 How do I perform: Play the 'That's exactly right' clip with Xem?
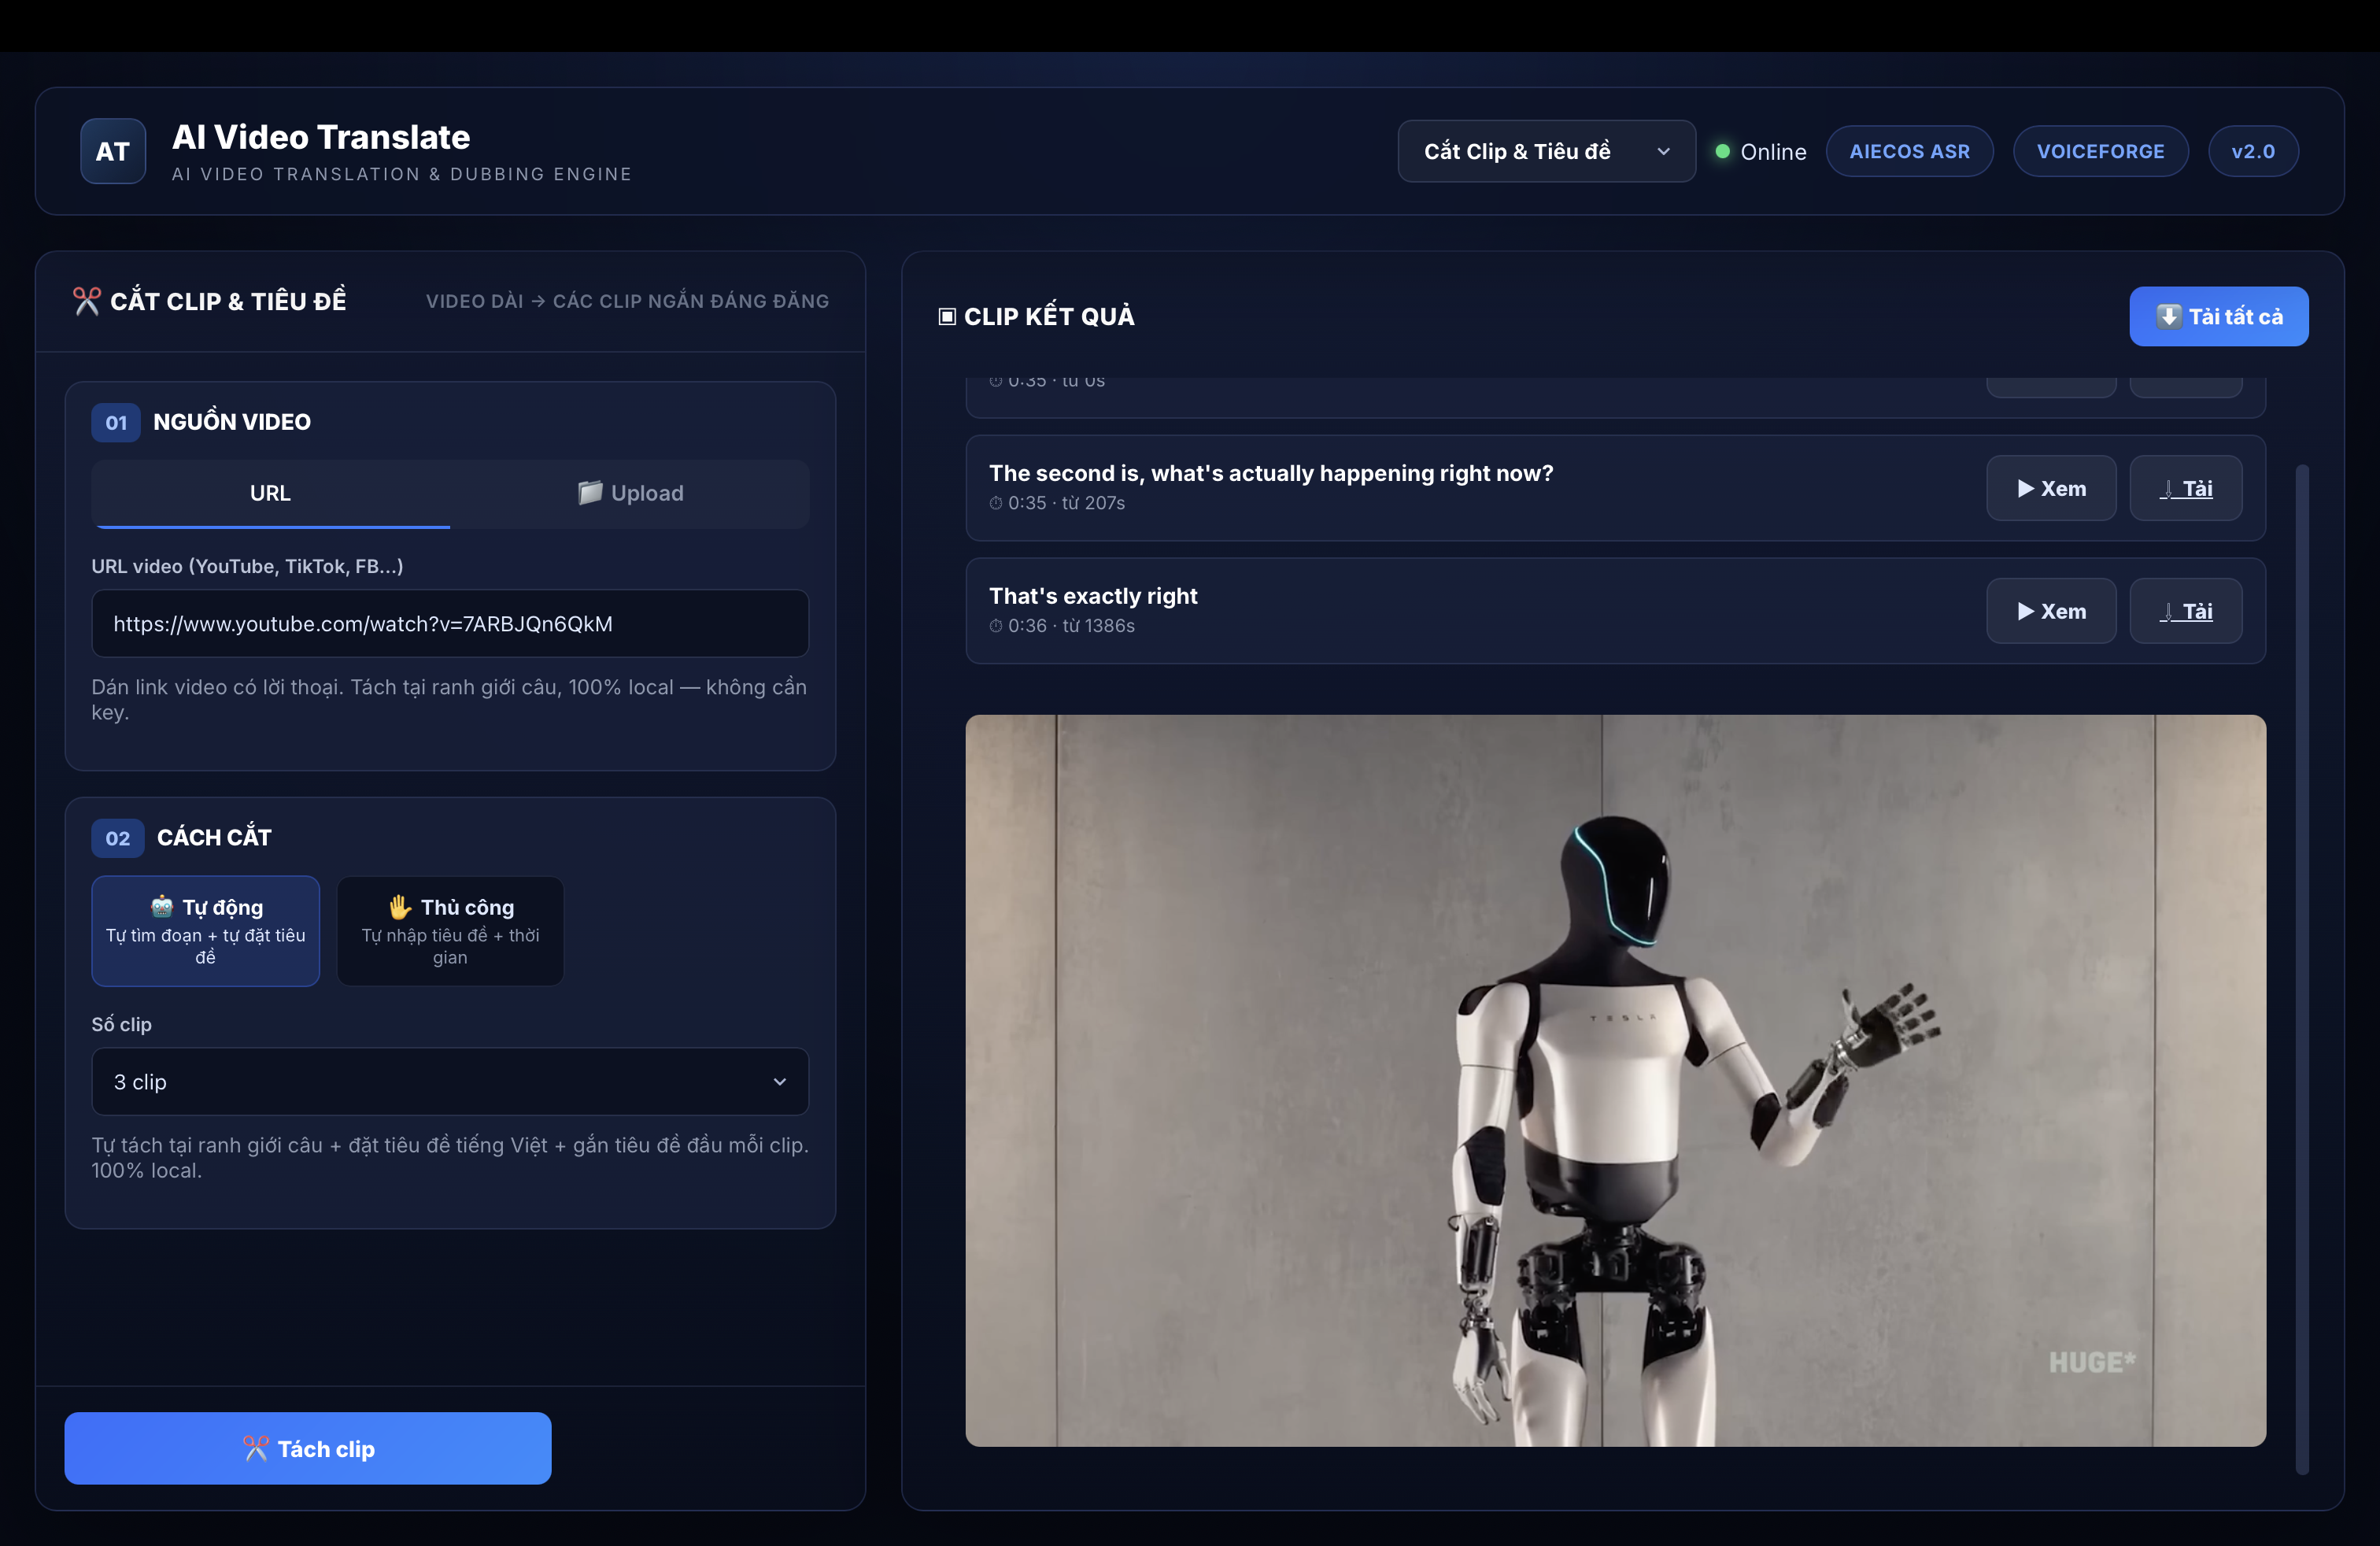[x=2051, y=611]
